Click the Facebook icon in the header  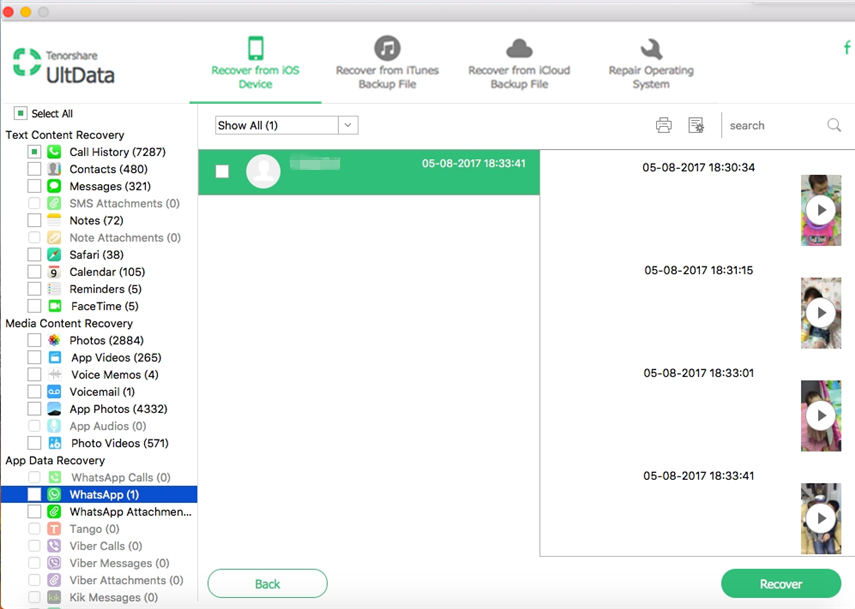click(847, 47)
